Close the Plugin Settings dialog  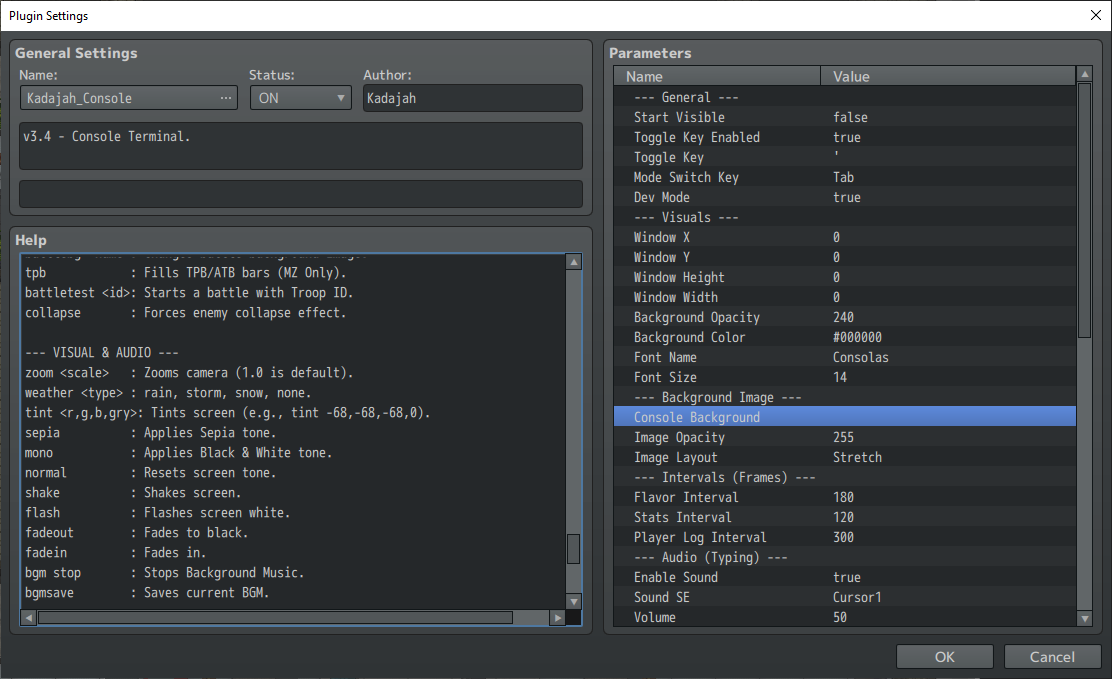[1096, 15]
